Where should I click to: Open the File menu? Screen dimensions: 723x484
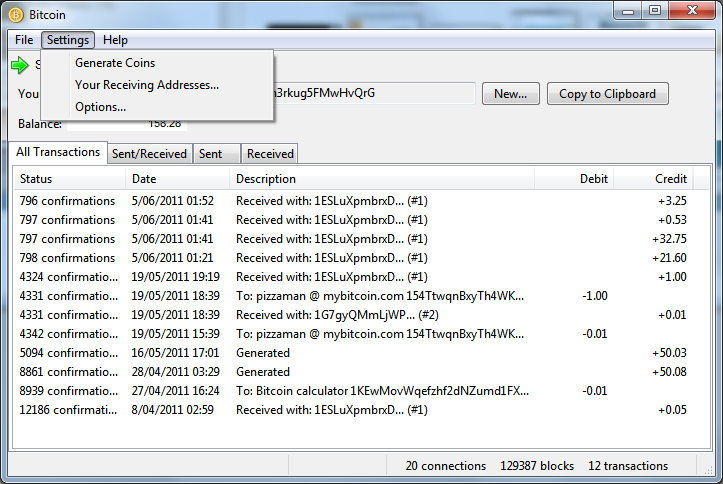[x=24, y=40]
